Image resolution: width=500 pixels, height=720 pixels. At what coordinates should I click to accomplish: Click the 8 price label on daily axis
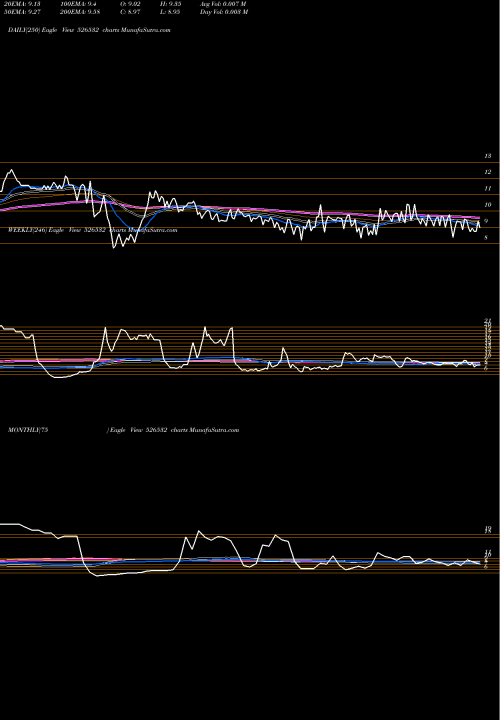[x=486, y=238]
